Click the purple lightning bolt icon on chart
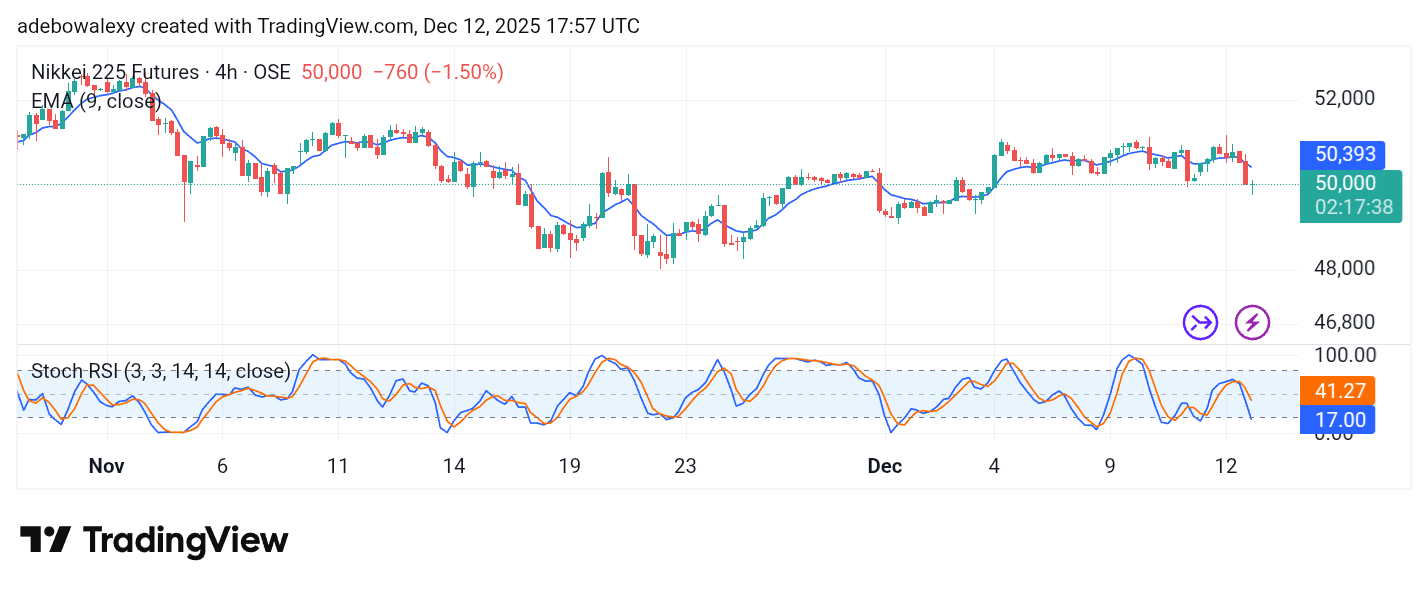 coord(1251,322)
